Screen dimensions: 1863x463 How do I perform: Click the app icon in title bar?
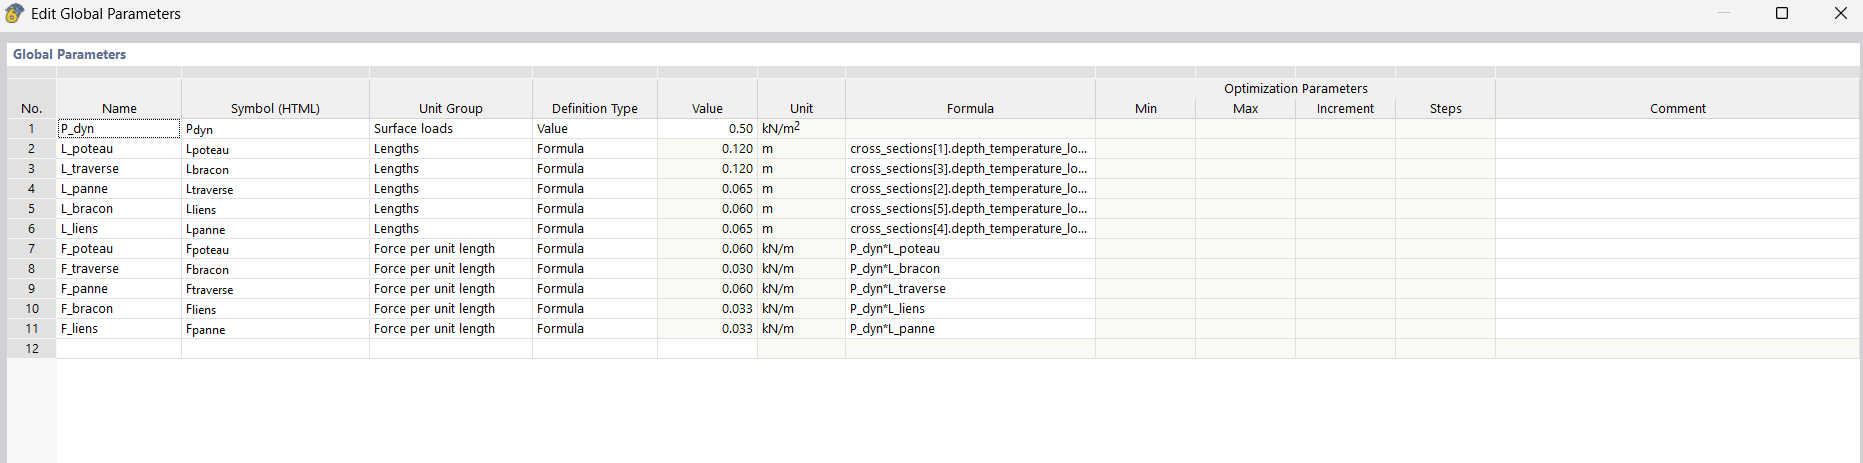[14, 14]
